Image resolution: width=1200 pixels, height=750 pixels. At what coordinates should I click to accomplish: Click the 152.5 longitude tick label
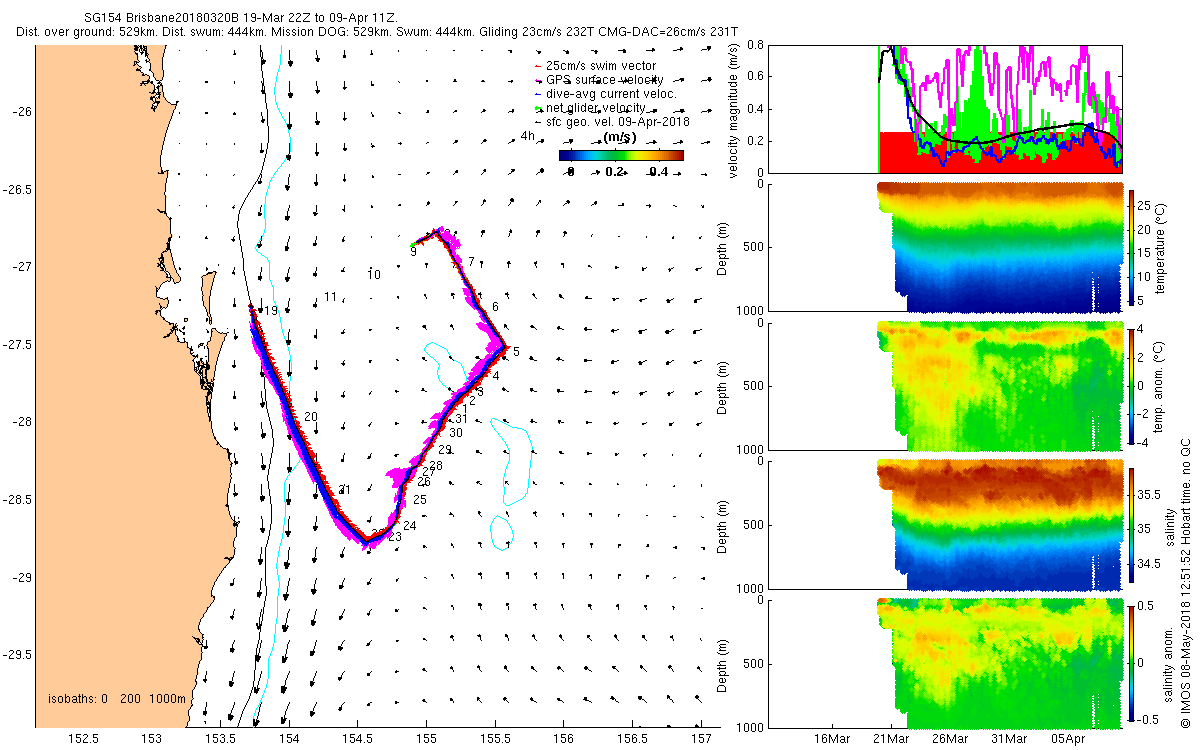click(x=82, y=739)
